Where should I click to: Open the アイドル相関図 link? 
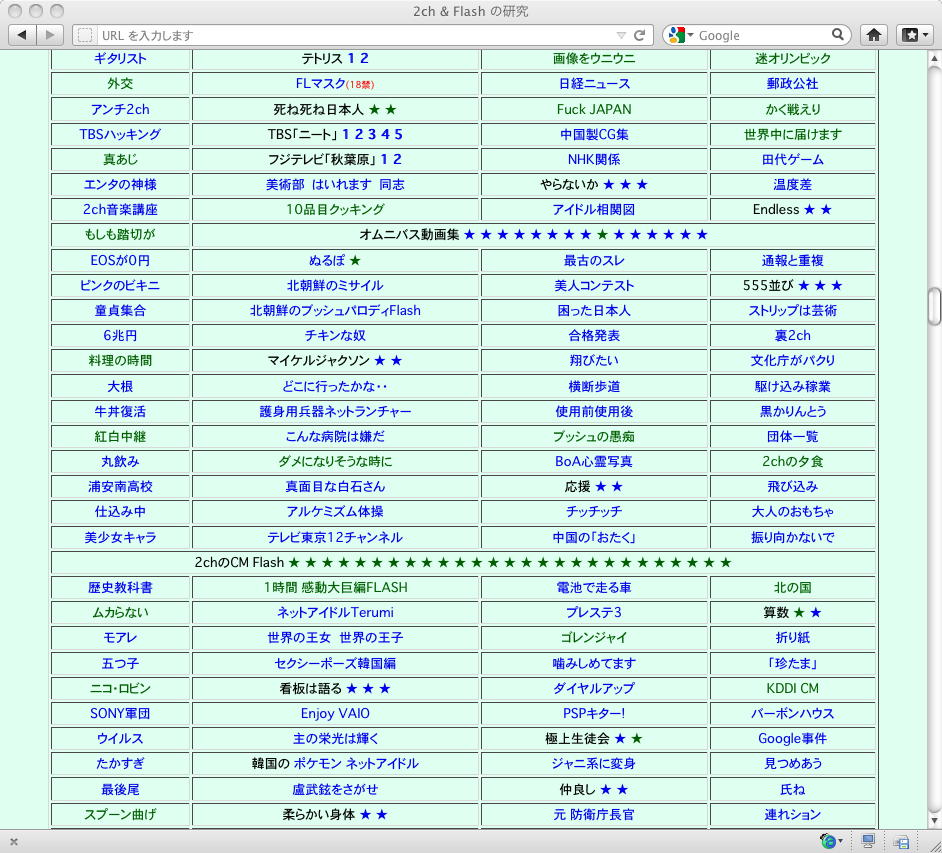594,209
